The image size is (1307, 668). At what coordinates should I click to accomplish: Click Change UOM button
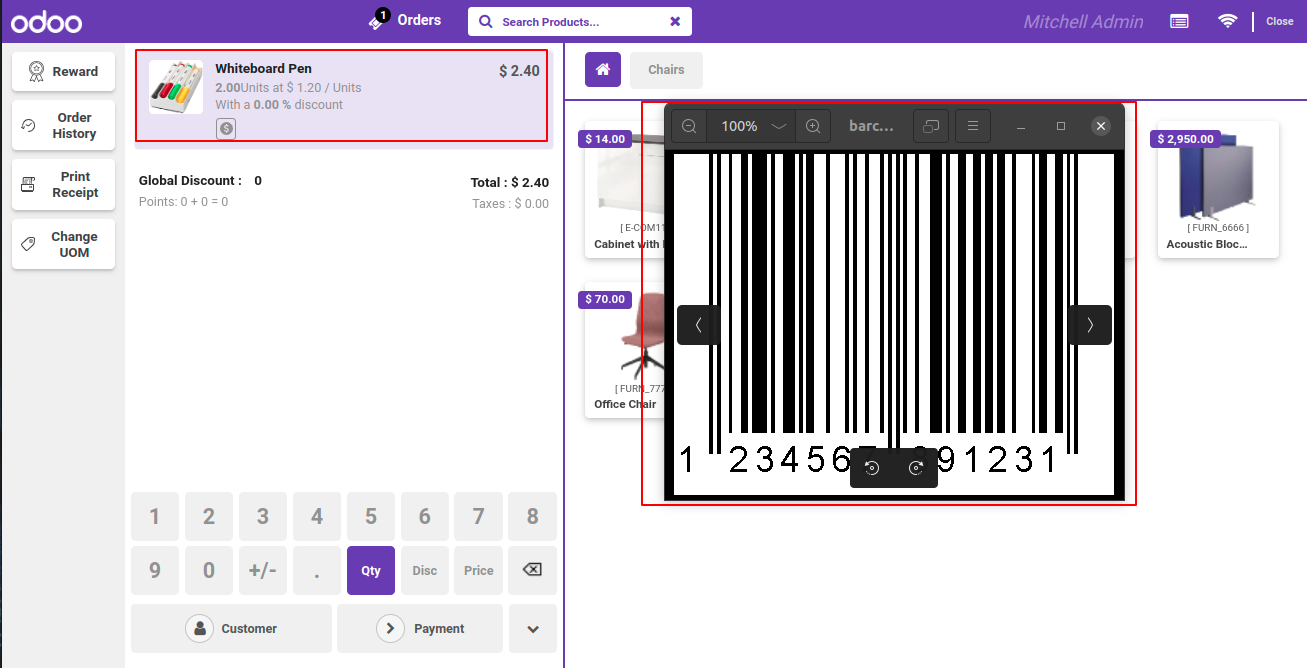tap(63, 245)
